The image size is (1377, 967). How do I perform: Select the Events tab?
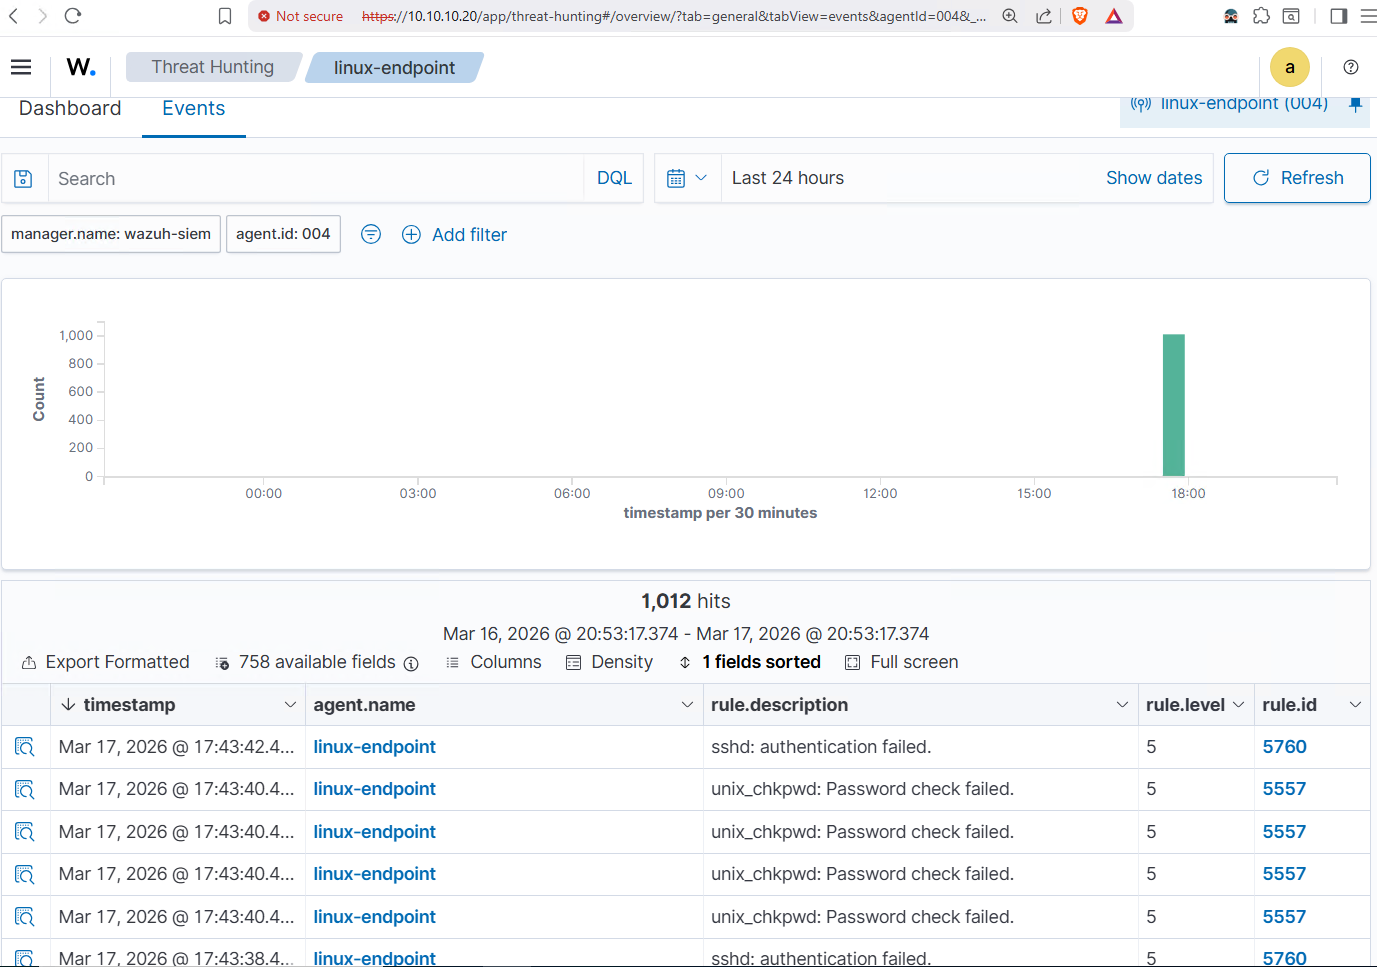[x=193, y=108]
